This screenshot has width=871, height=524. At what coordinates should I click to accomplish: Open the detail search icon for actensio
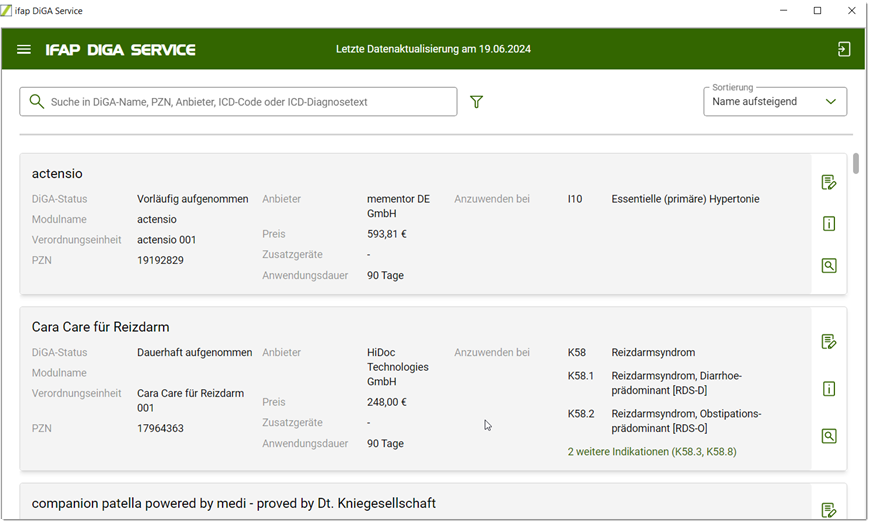pos(828,266)
